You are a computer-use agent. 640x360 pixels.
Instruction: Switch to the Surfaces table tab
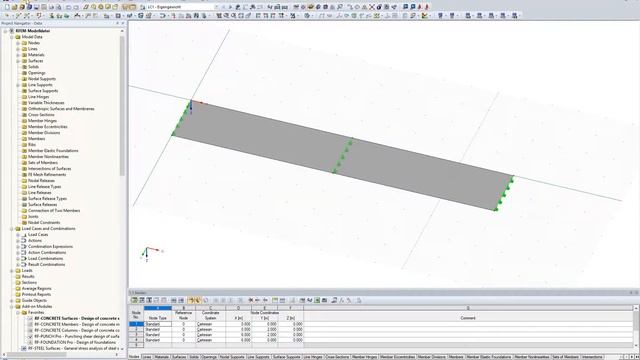click(x=179, y=357)
